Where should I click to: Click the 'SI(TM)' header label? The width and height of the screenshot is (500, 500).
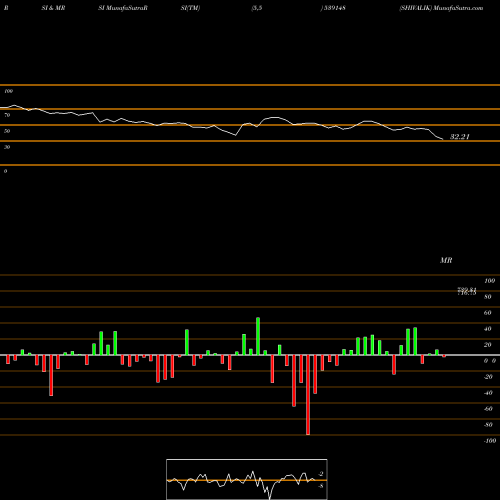(x=190, y=8)
